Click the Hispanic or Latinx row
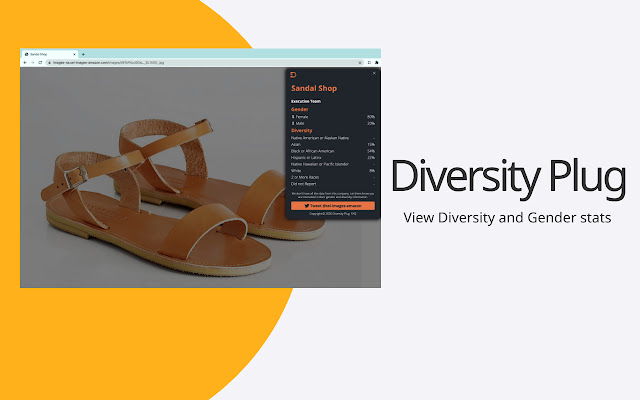Viewport: 640px width, 400px height. pos(333,158)
